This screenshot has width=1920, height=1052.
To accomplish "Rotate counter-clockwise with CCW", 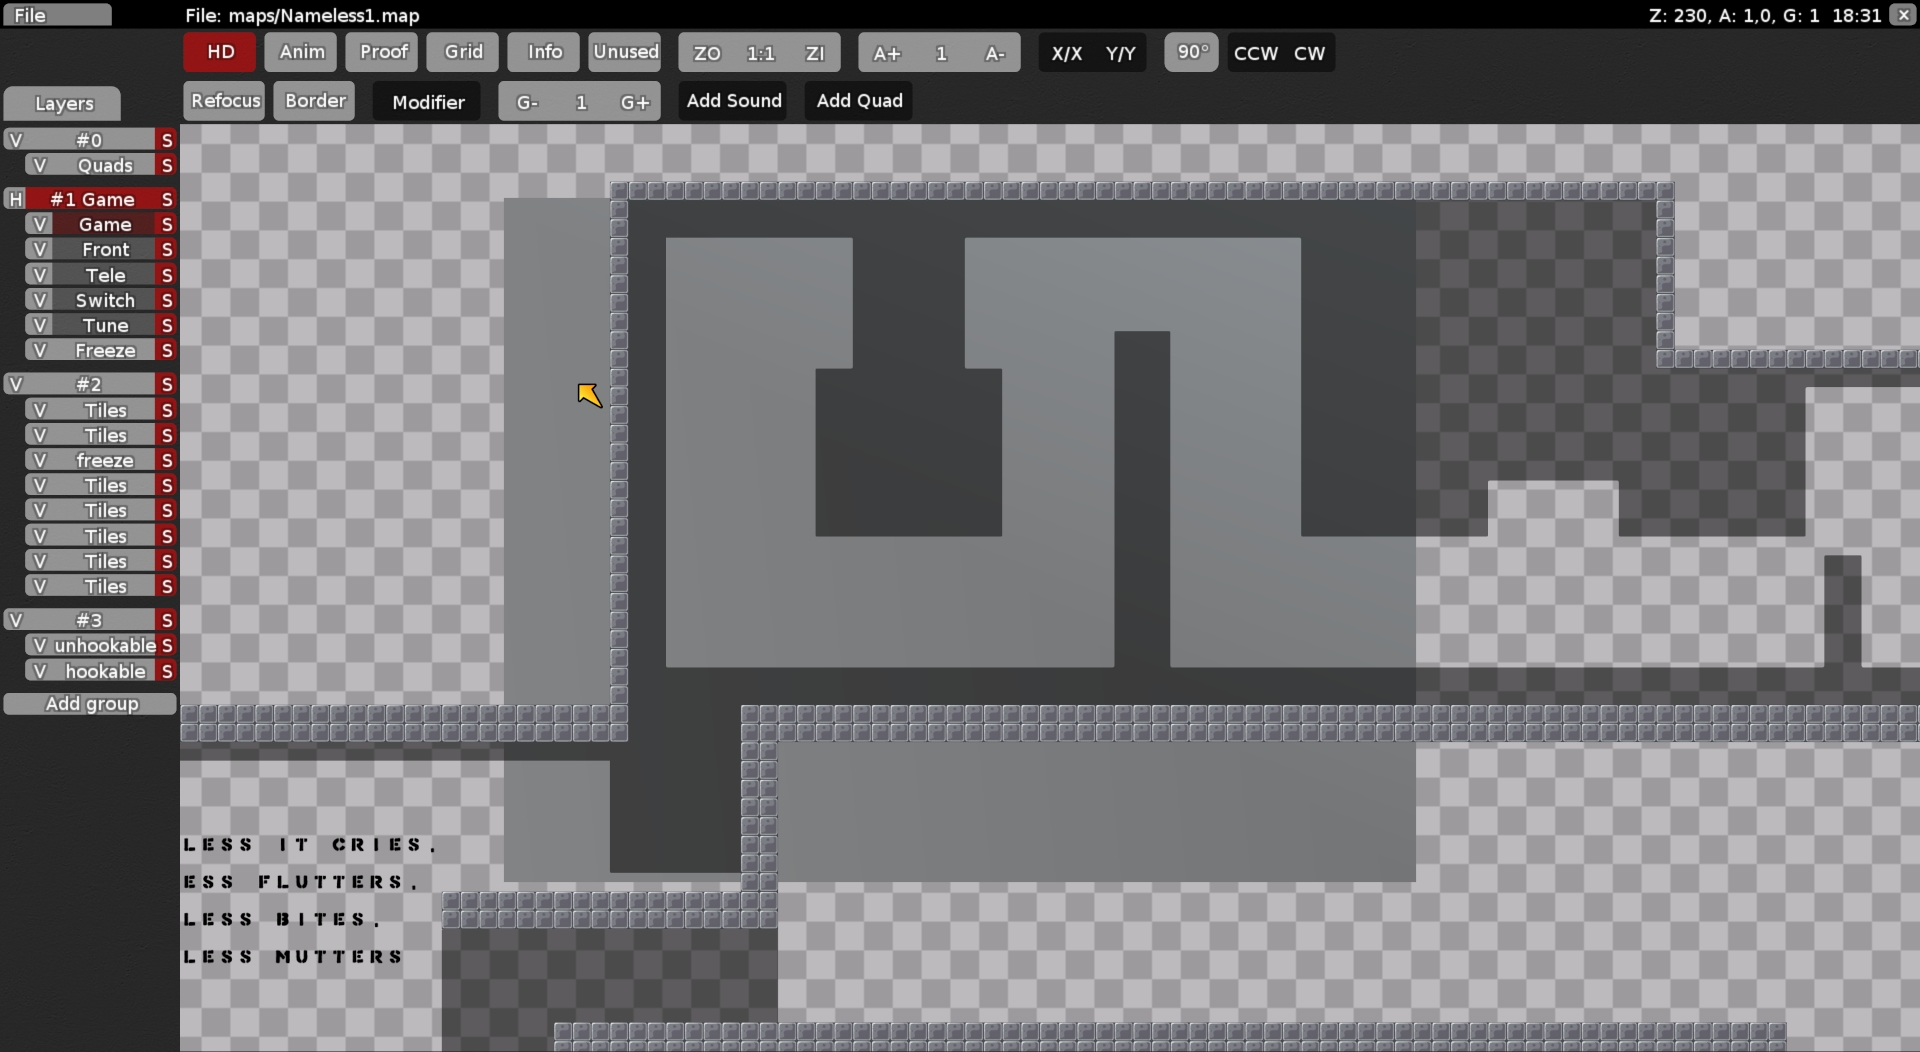I will (x=1255, y=53).
